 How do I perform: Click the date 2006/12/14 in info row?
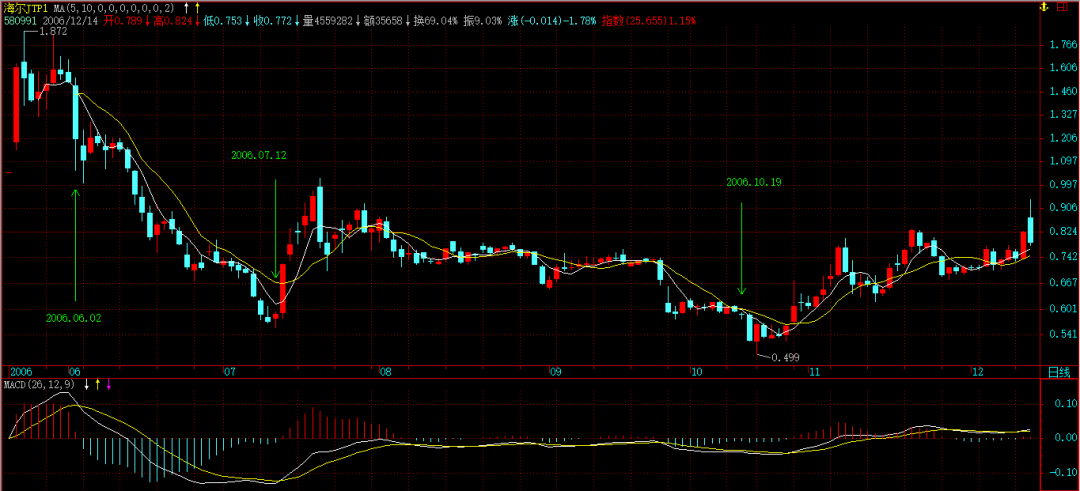[x=68, y=21]
